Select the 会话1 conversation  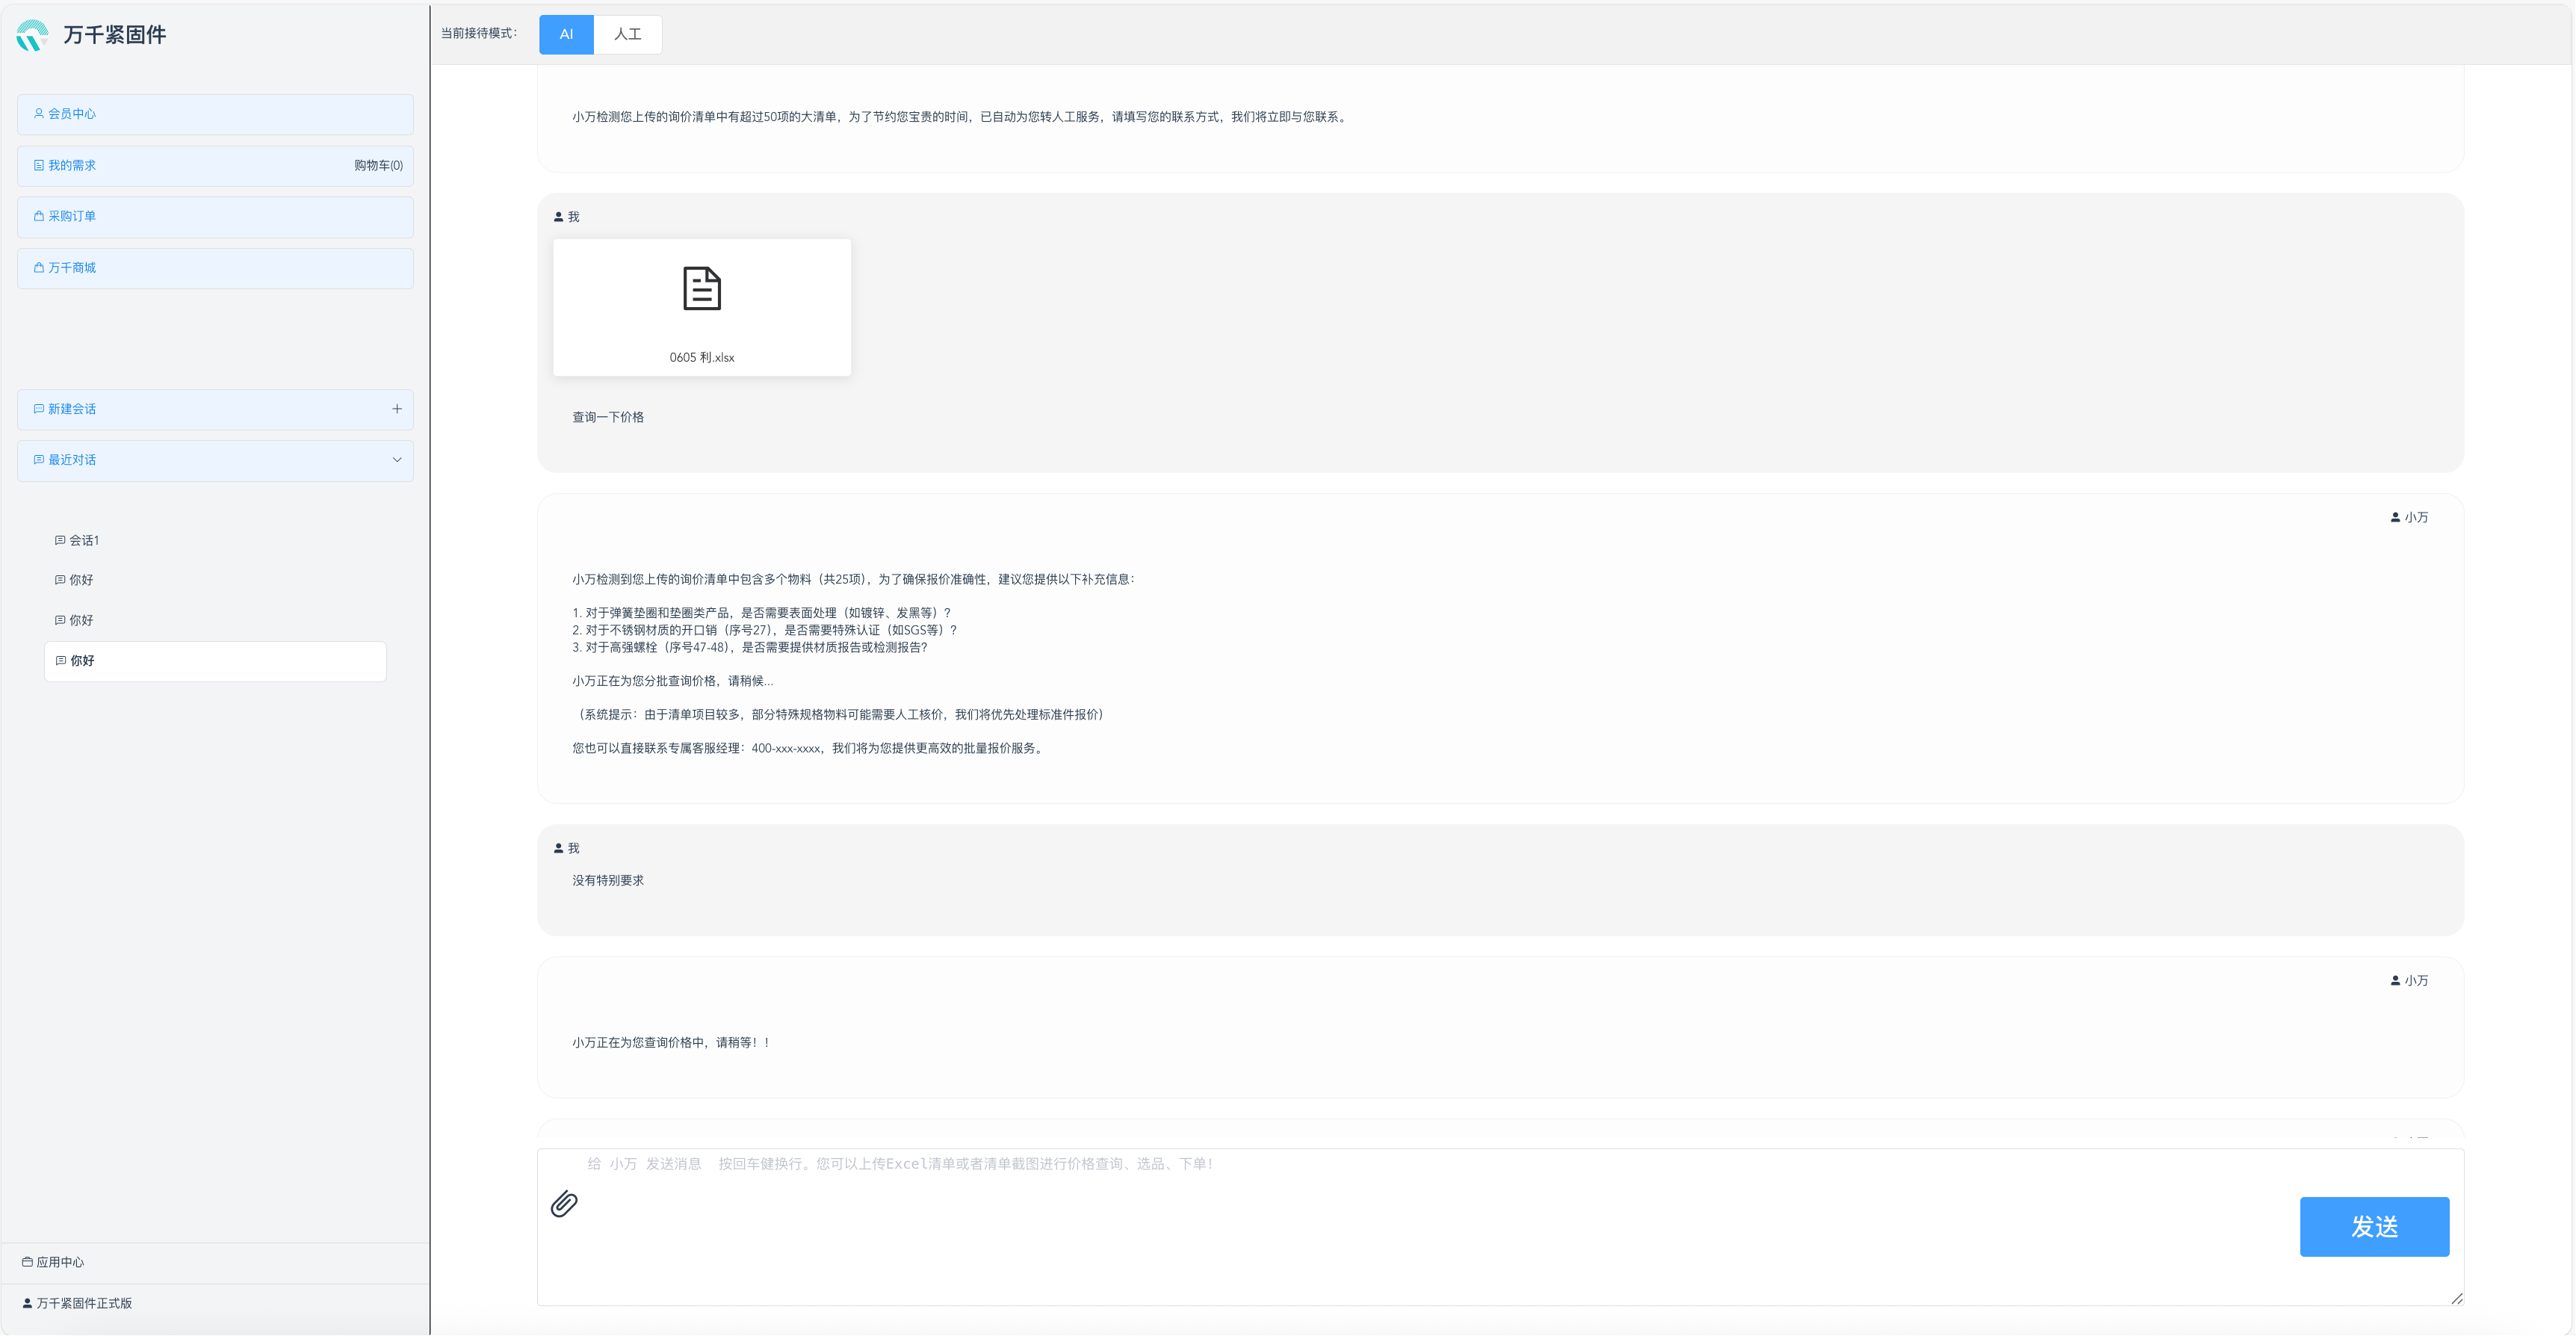click(x=84, y=540)
